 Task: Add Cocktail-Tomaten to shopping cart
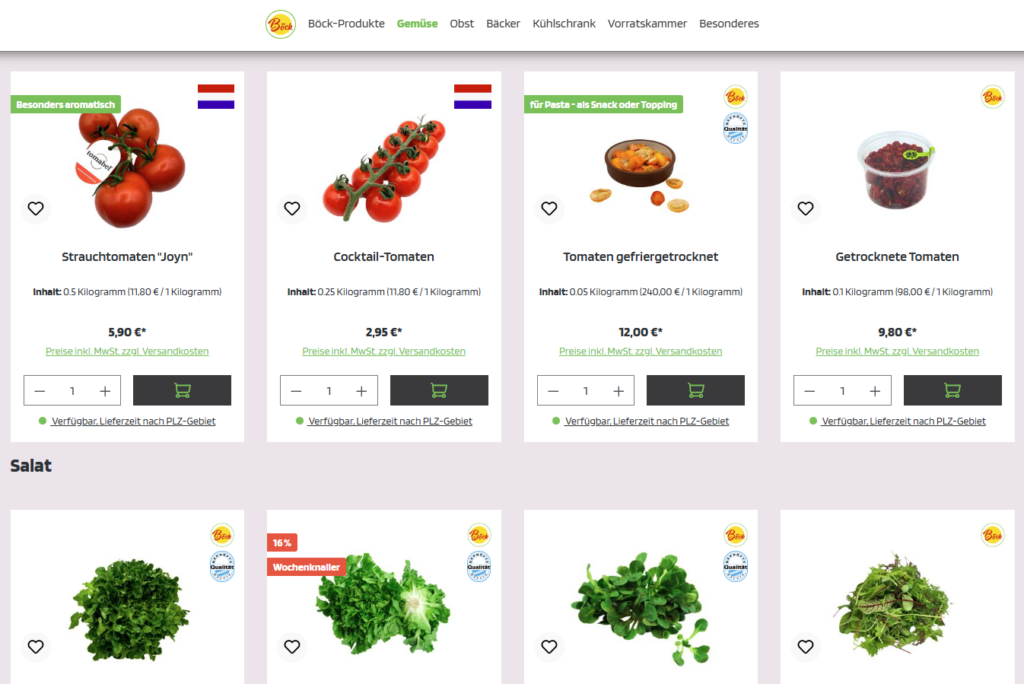pos(439,391)
